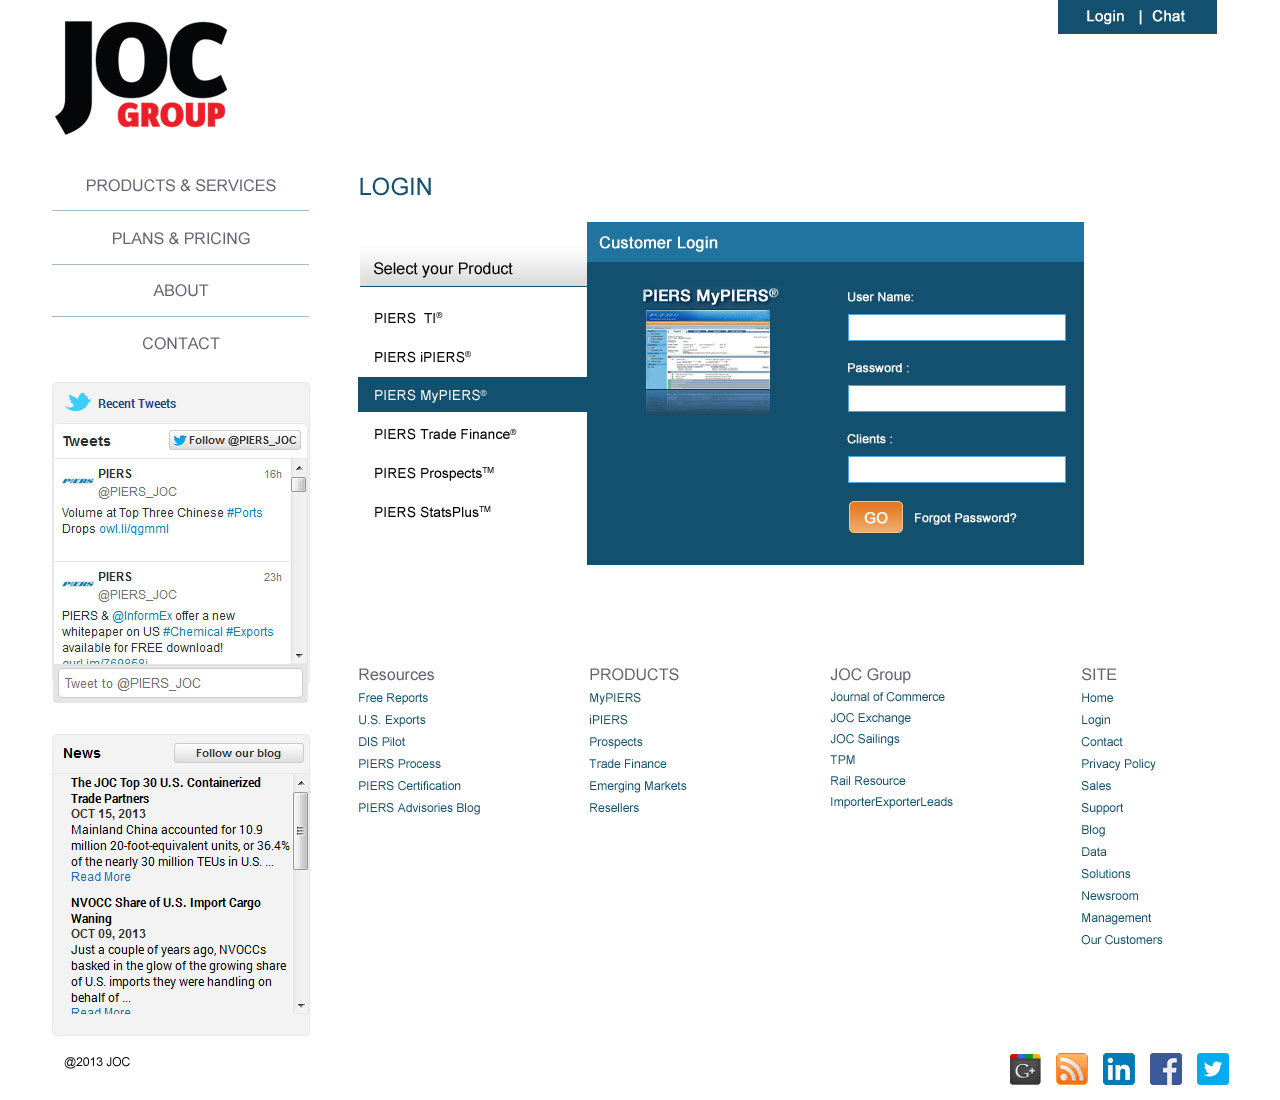This screenshot has width=1280, height=1100.
Task: Click inside the User Name field
Action: coord(956,327)
